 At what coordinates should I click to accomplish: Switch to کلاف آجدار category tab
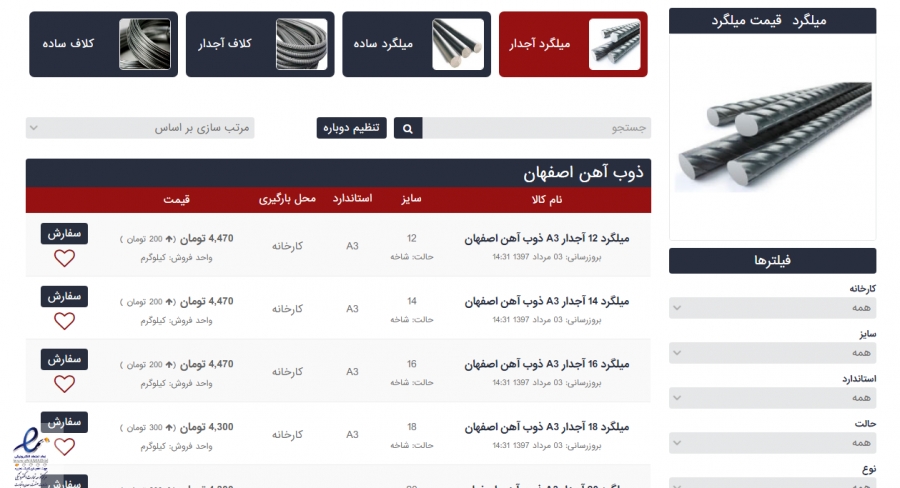[x=260, y=44]
